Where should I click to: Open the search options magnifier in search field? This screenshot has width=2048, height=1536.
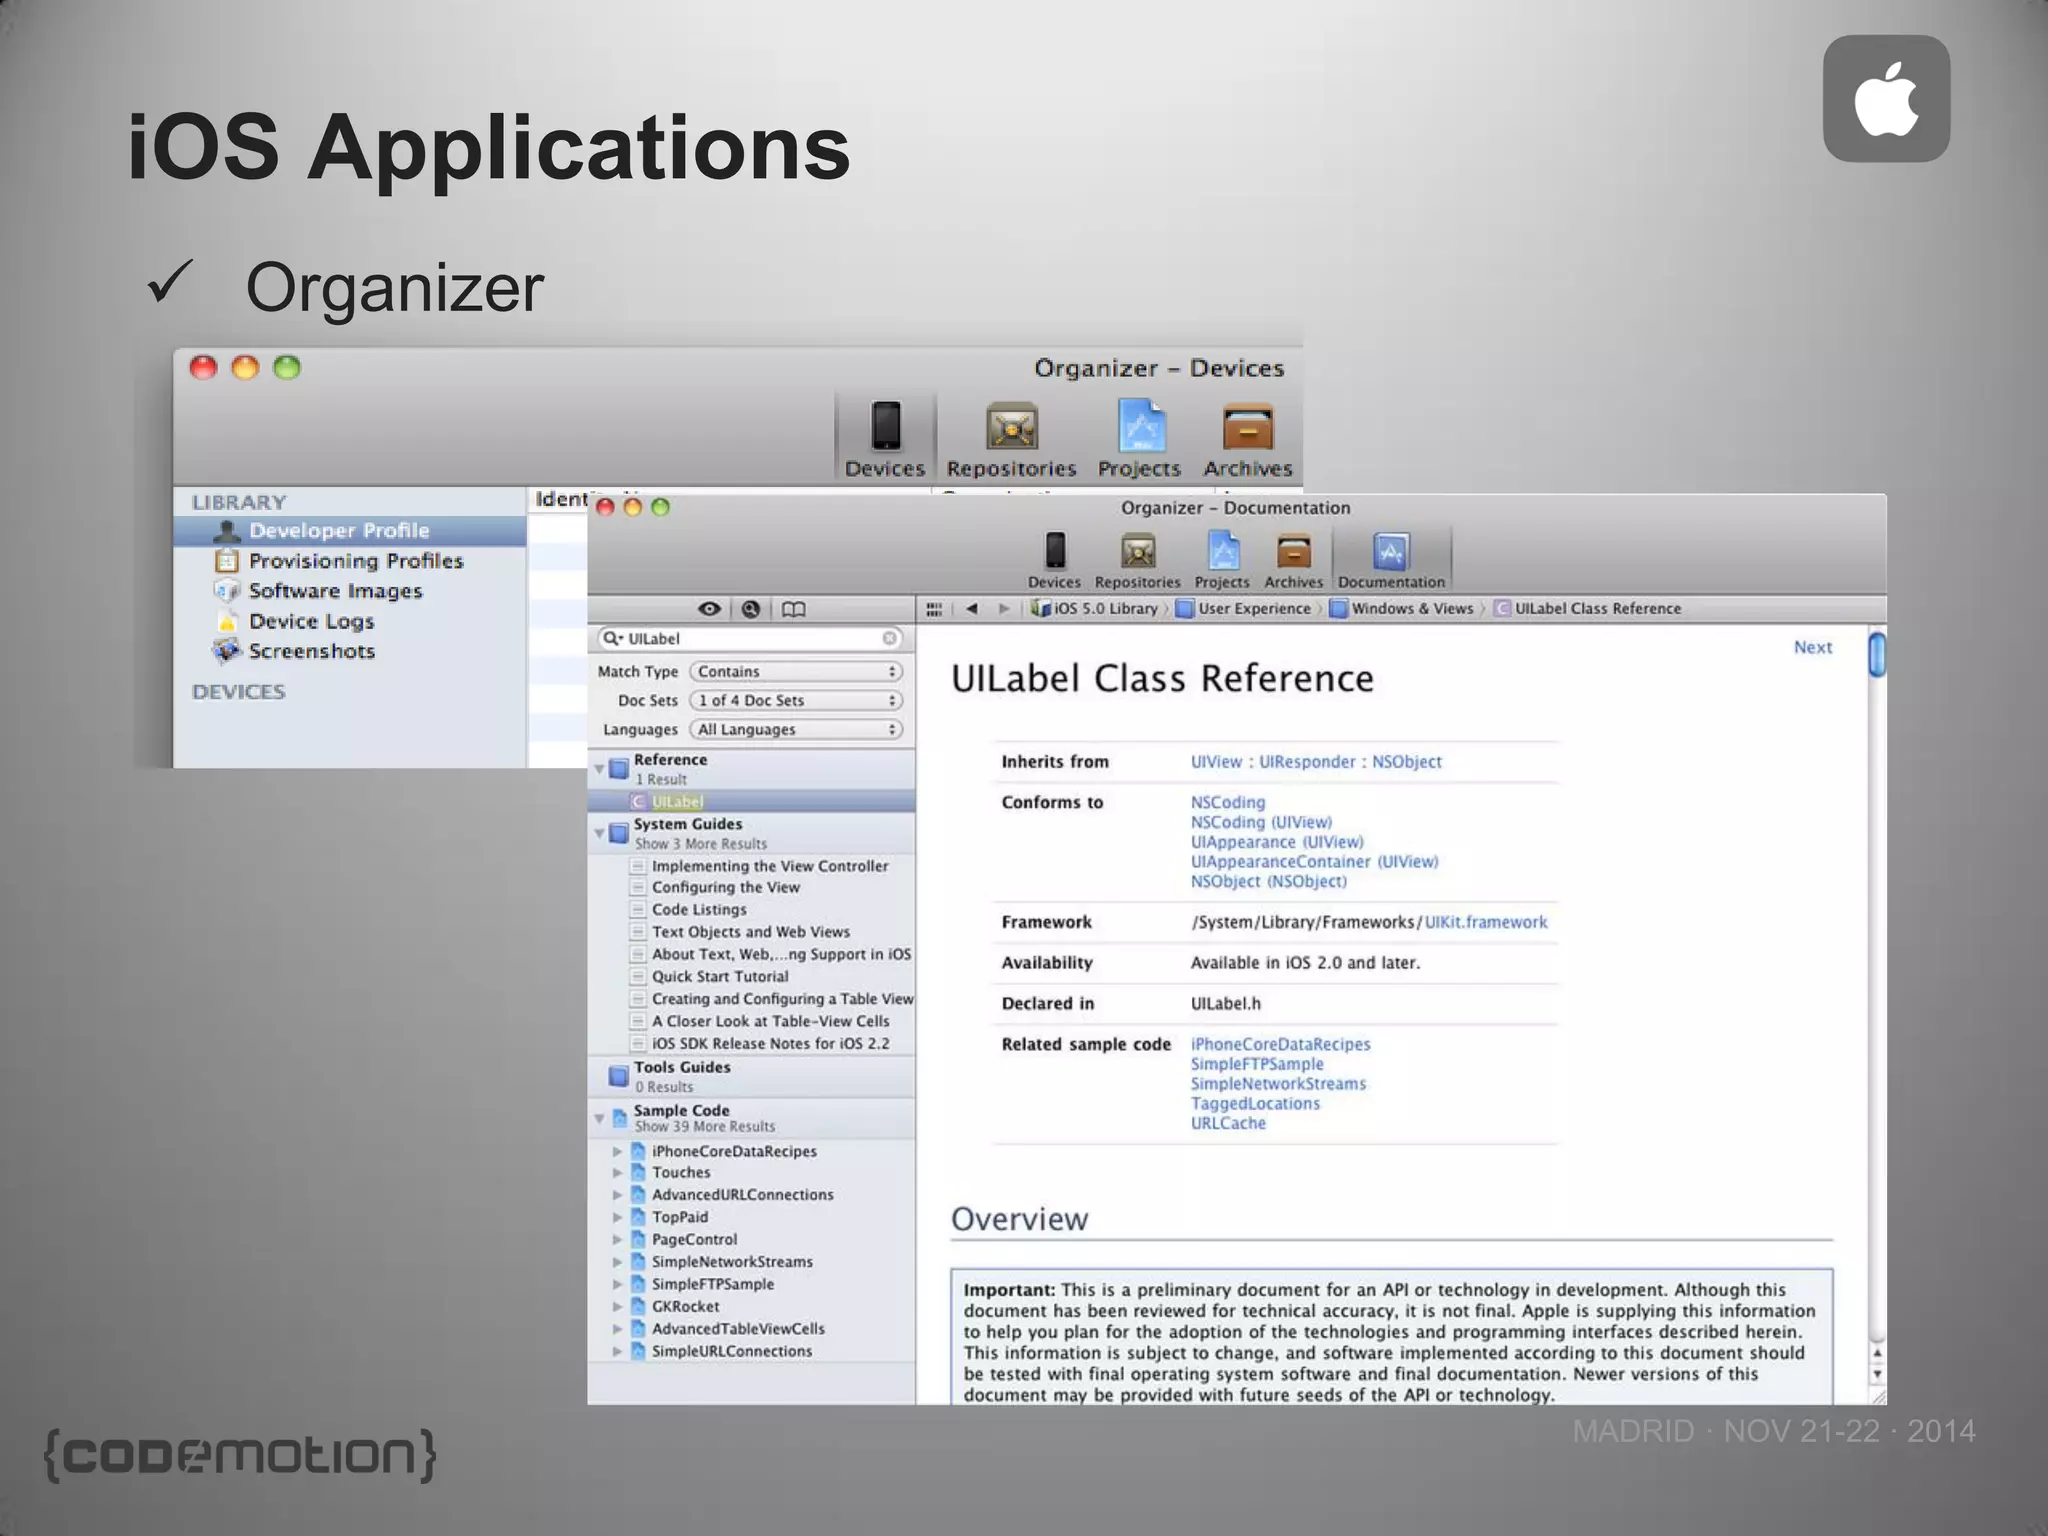click(611, 638)
